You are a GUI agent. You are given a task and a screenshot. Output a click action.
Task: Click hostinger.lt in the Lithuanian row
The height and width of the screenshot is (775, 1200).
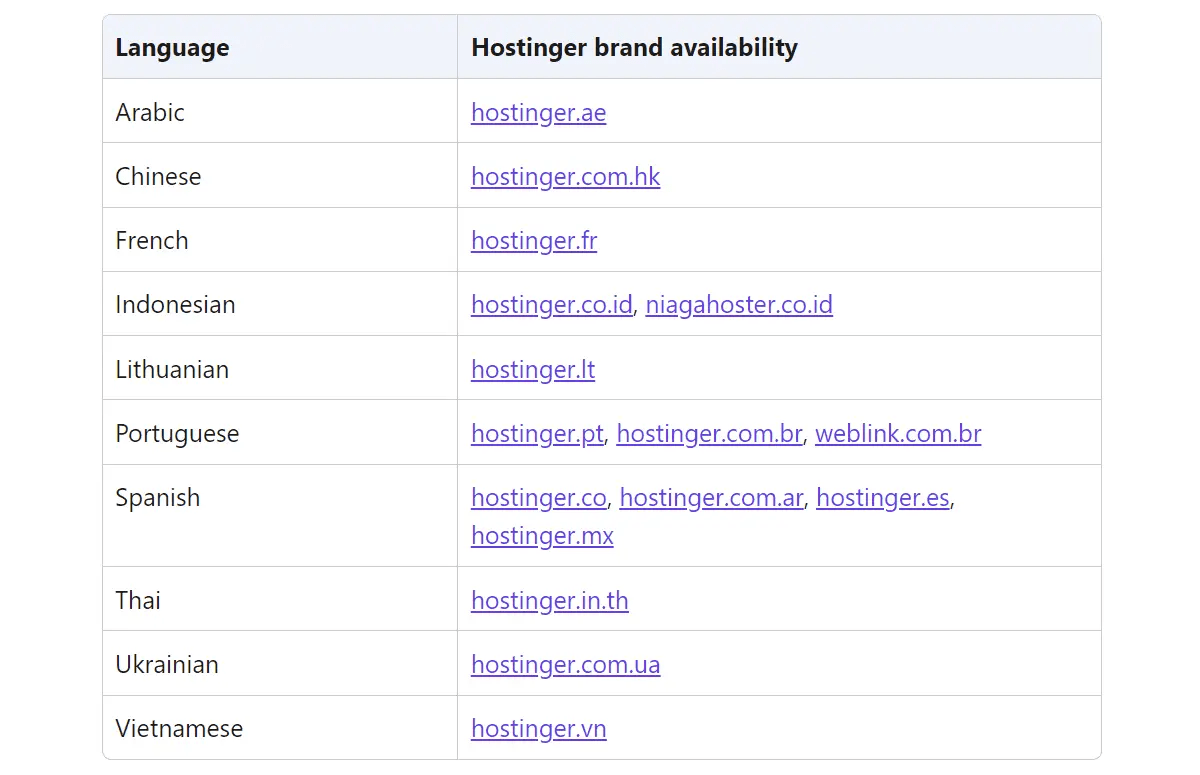tap(532, 369)
